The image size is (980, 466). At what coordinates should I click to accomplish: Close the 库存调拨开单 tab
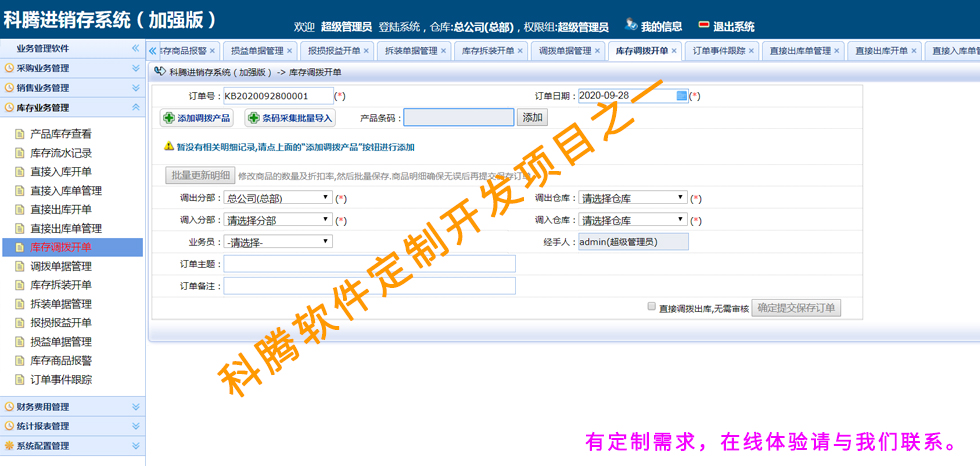(674, 51)
